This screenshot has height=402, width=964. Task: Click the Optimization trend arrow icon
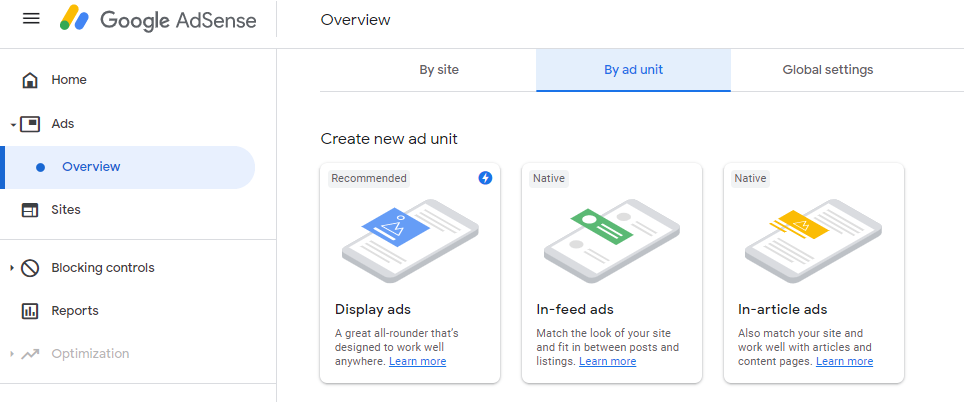coord(30,354)
